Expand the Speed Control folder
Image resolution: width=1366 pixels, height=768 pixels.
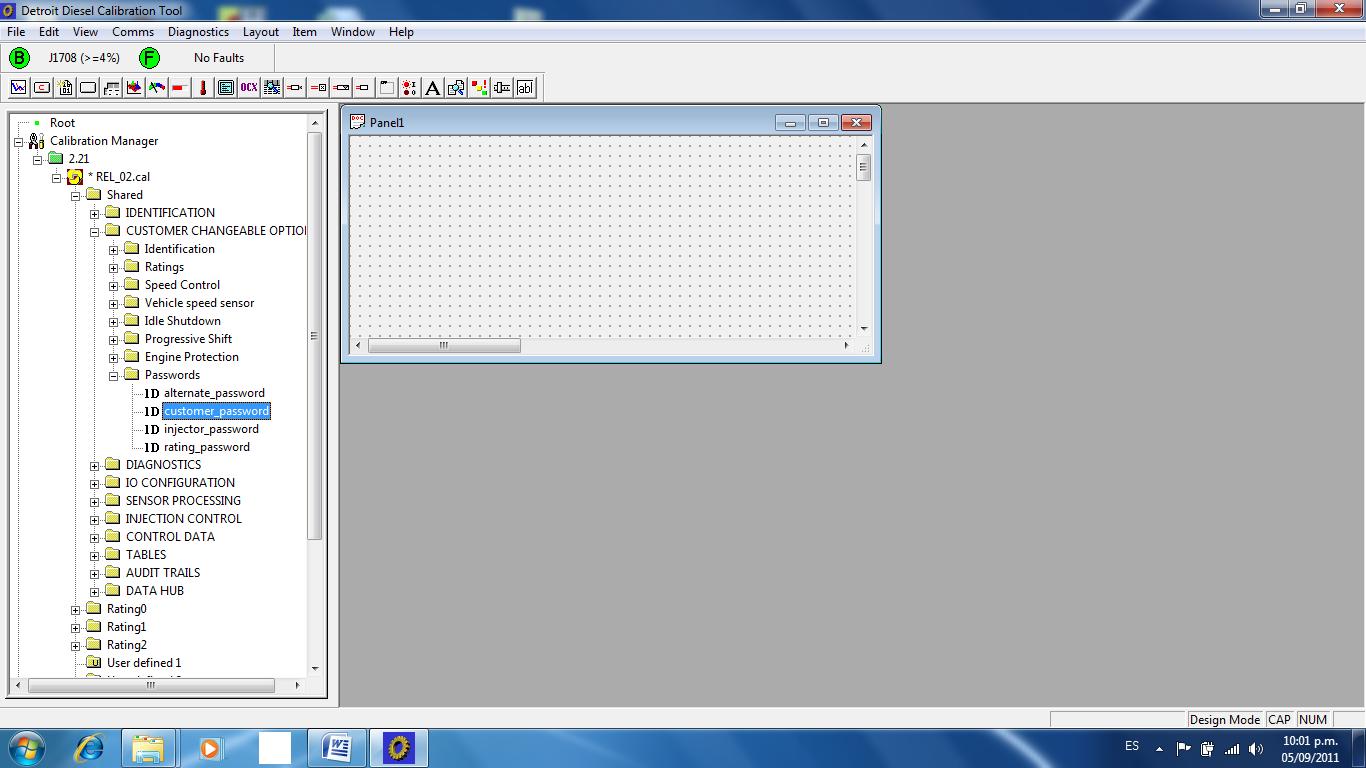click(113, 285)
